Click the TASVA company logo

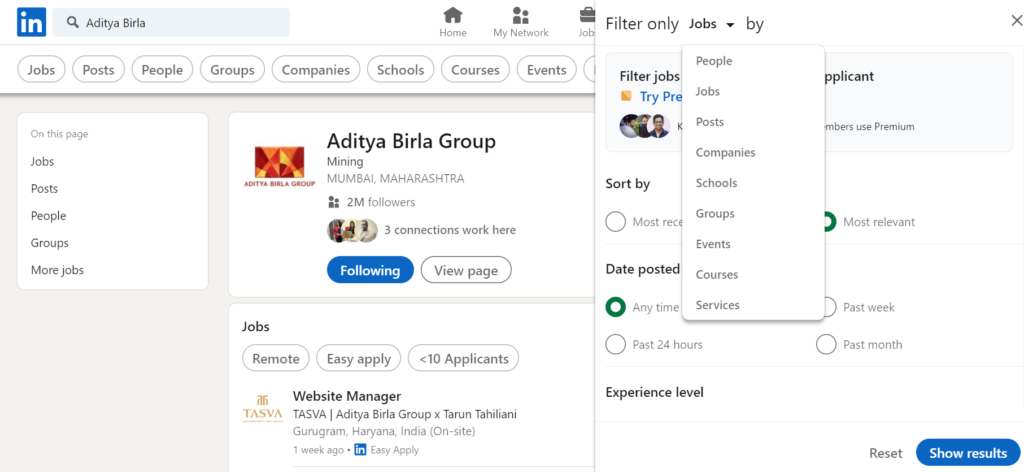[x=262, y=409]
